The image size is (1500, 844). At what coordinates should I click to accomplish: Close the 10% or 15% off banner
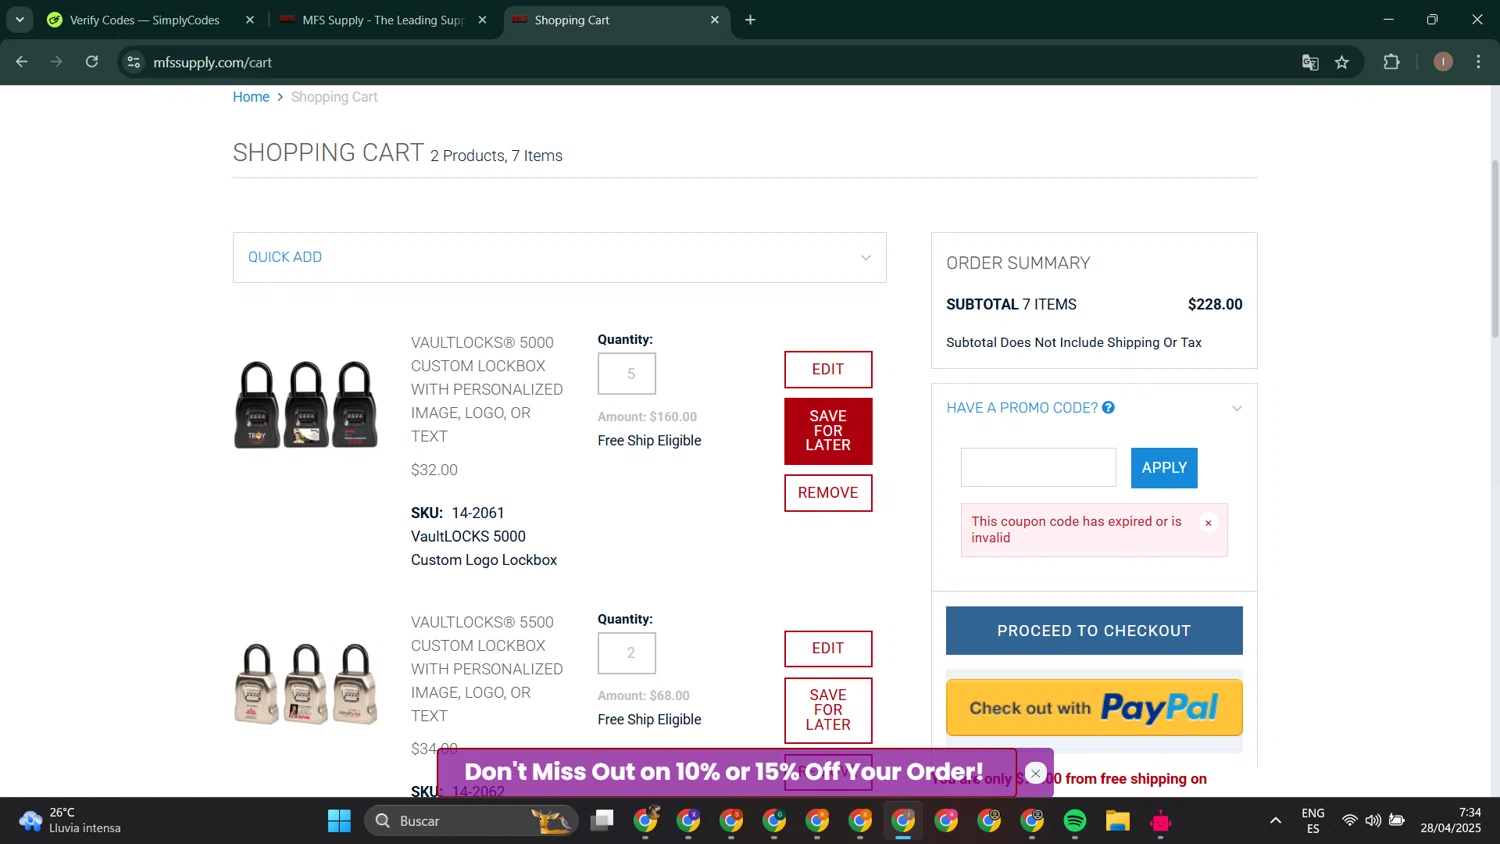(1036, 773)
